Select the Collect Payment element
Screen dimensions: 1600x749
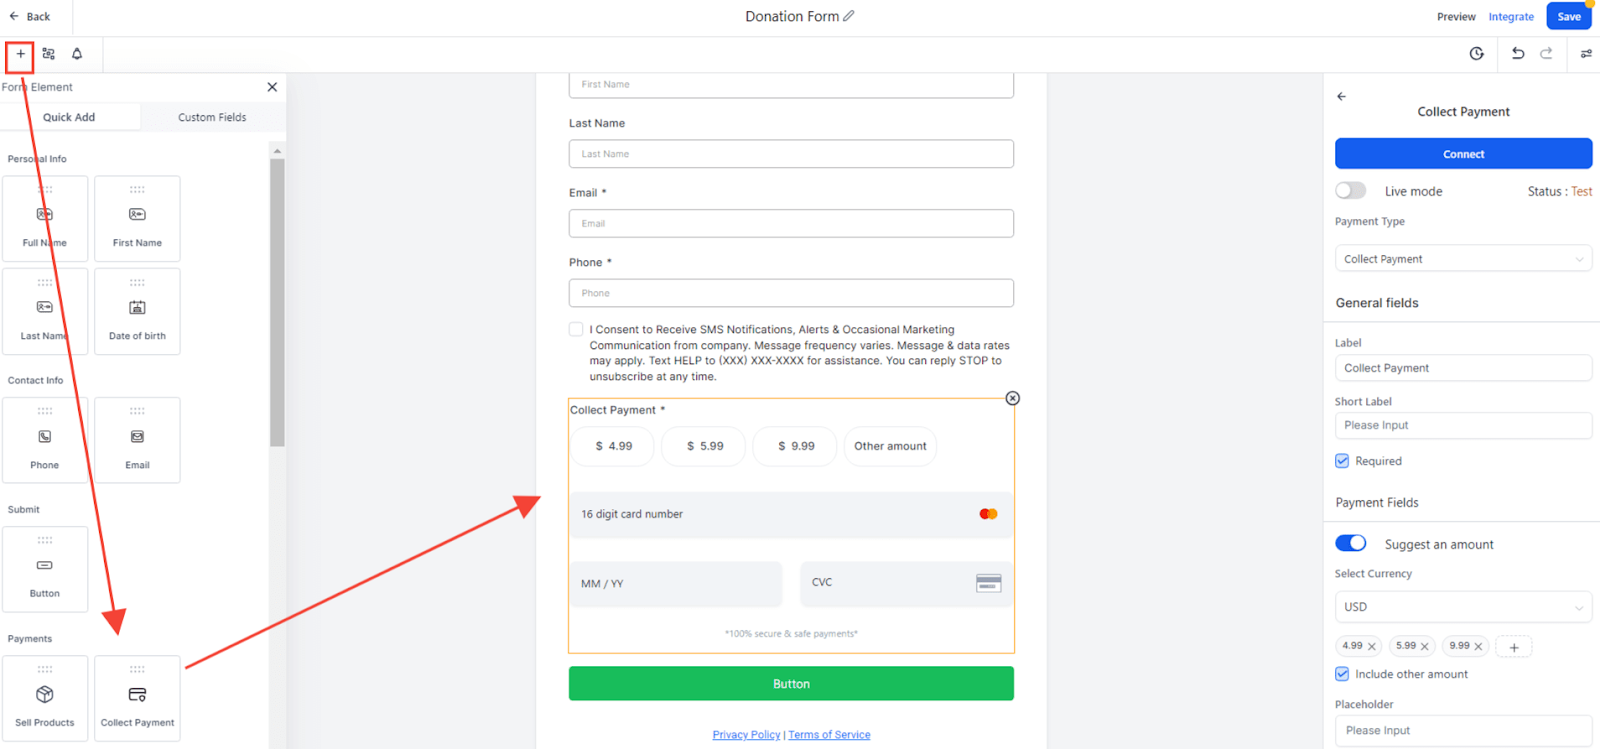(137, 698)
